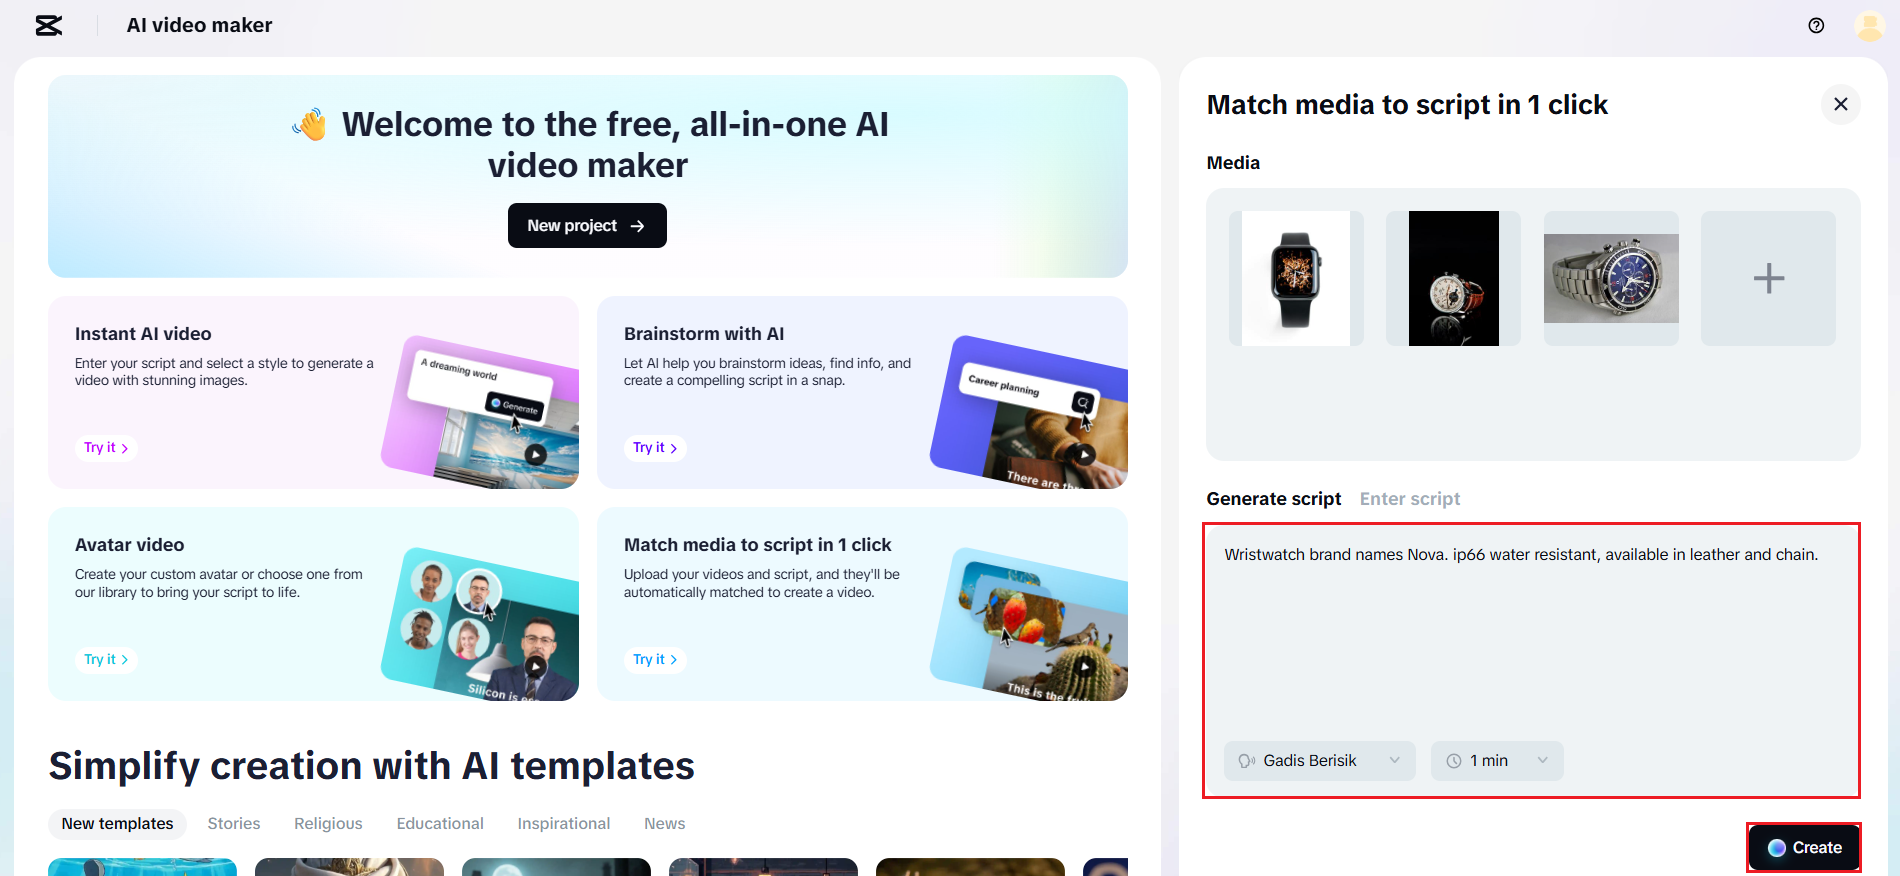Screen dimensions: 1900x876
Task: Click Try it under Brainstorm with AI
Action: (655, 448)
